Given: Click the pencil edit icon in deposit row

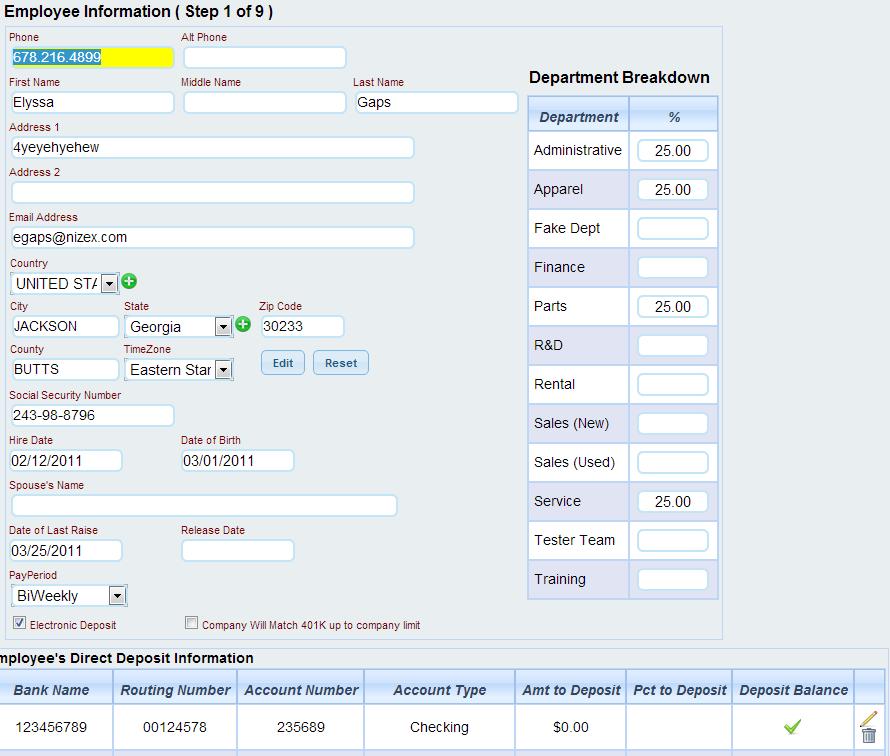Looking at the screenshot, I should tap(868, 718).
